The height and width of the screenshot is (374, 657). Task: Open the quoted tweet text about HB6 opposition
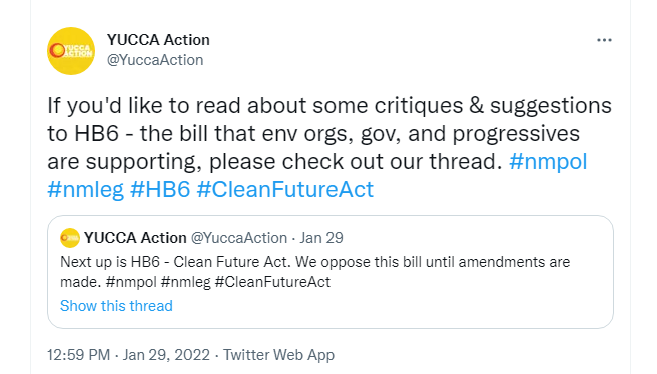[315, 272]
